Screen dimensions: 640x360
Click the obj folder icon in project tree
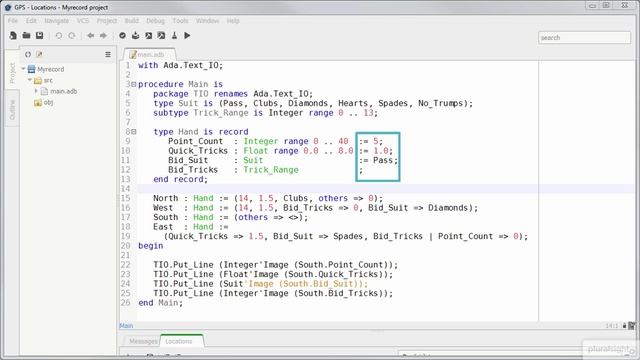point(38,102)
